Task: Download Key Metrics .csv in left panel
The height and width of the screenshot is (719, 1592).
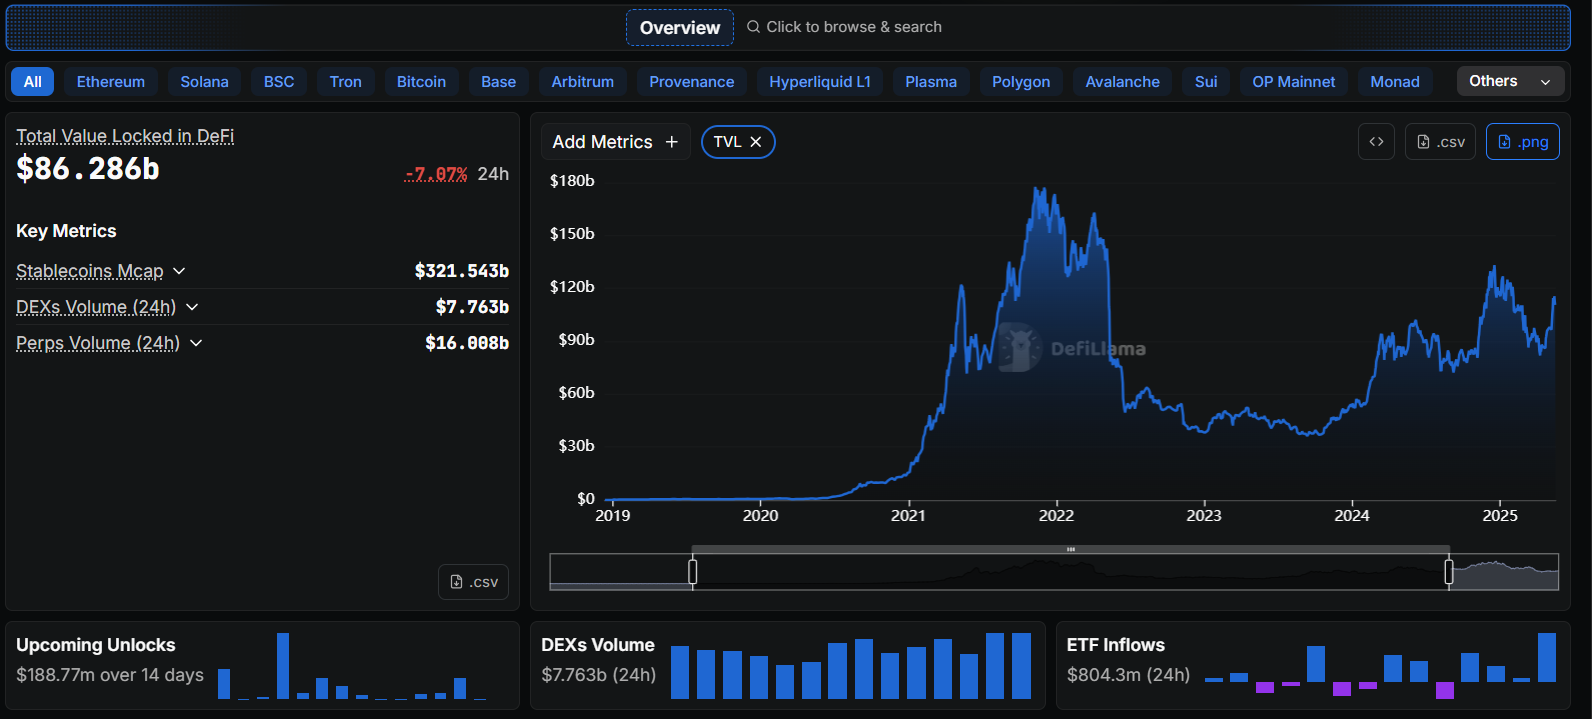Action: [474, 582]
